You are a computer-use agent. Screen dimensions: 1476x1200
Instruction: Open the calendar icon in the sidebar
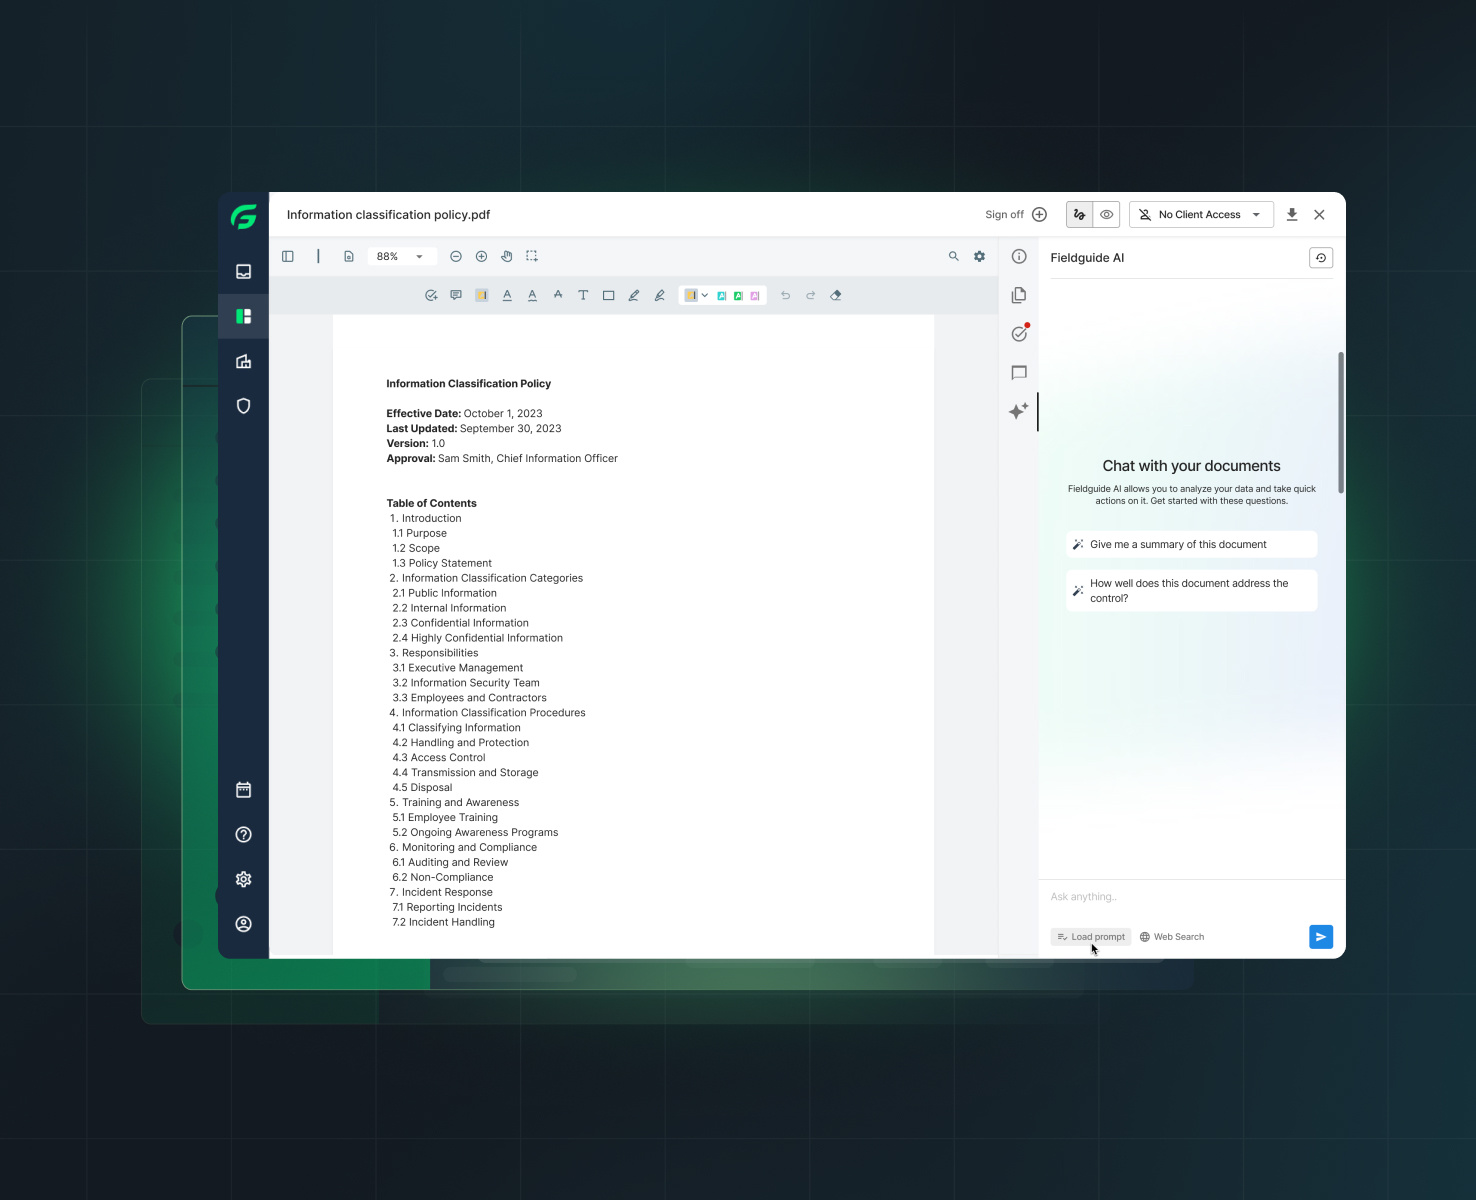click(x=243, y=790)
